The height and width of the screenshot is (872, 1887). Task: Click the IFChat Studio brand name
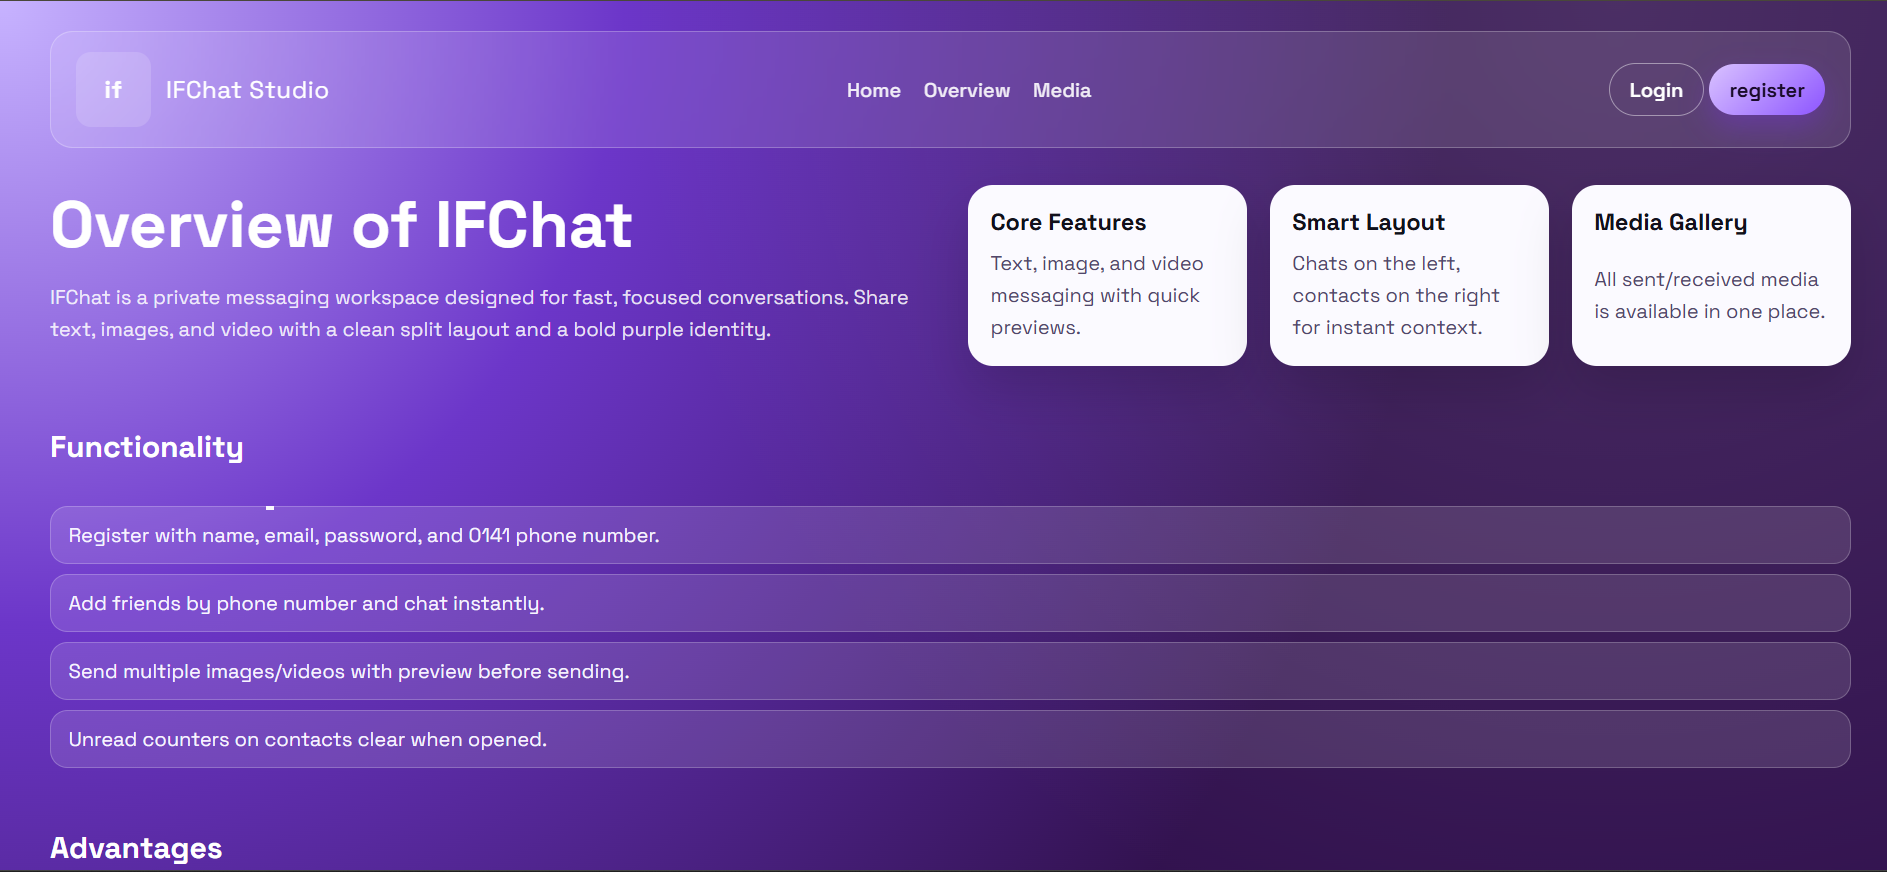(x=247, y=90)
